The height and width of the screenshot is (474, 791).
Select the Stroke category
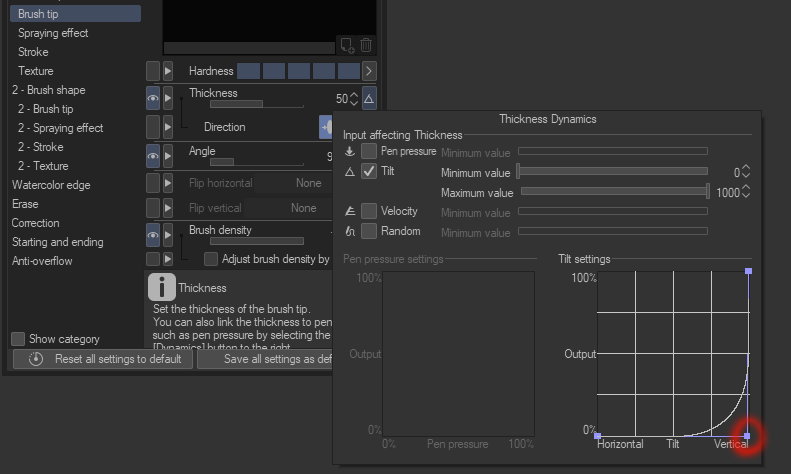tap(33, 52)
